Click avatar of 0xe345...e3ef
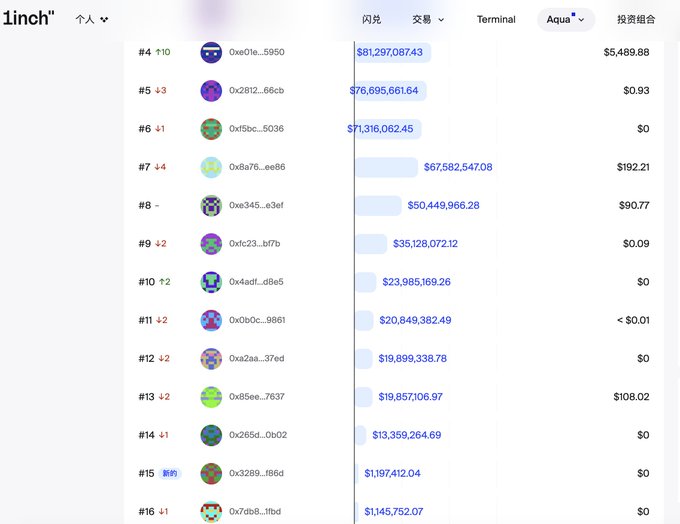Screen dimensions: 680x524 211,205
